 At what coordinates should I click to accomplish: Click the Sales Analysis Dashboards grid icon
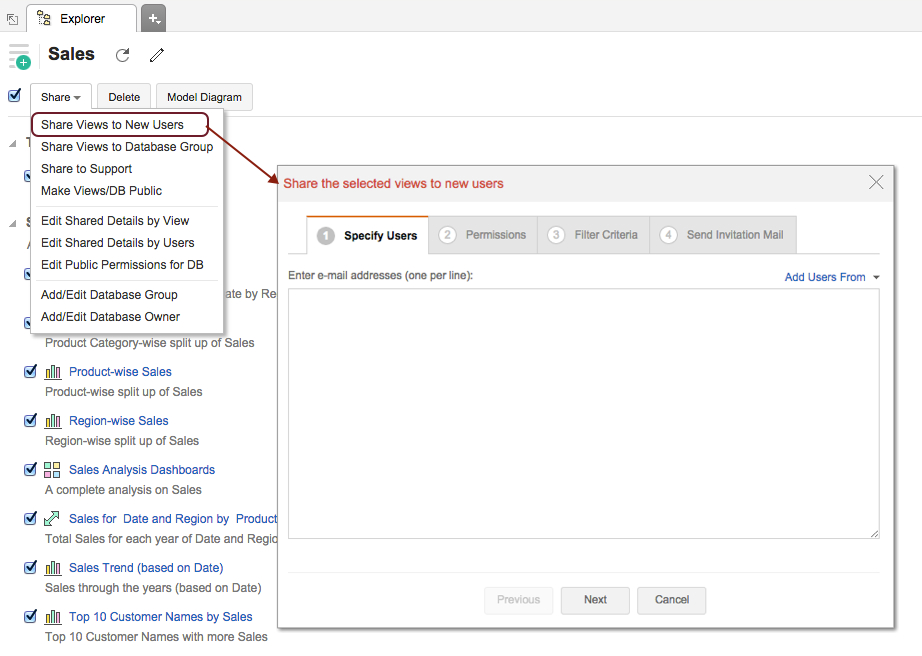click(52, 470)
